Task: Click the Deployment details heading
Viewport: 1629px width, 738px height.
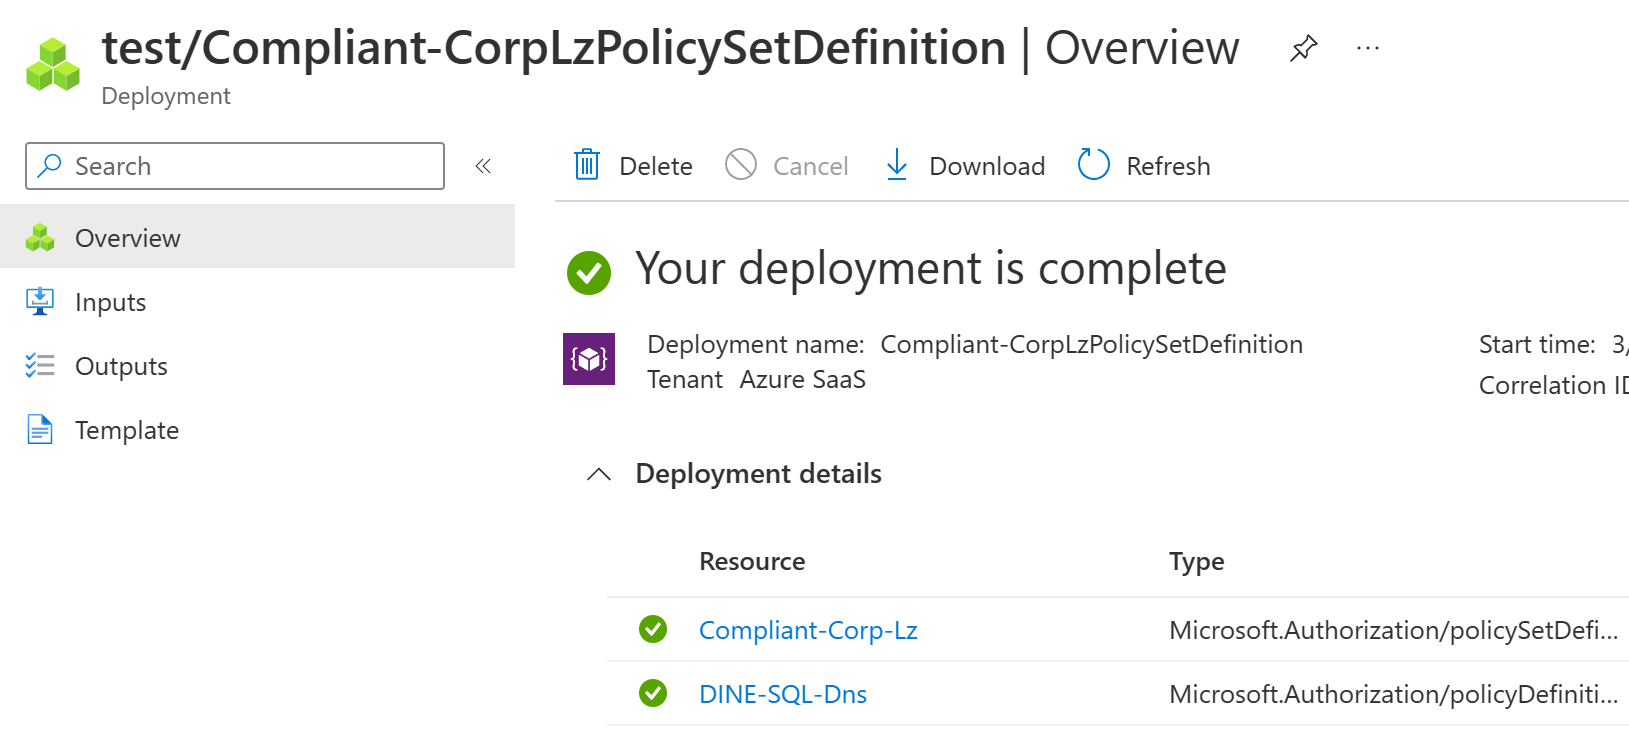Action: [x=758, y=473]
